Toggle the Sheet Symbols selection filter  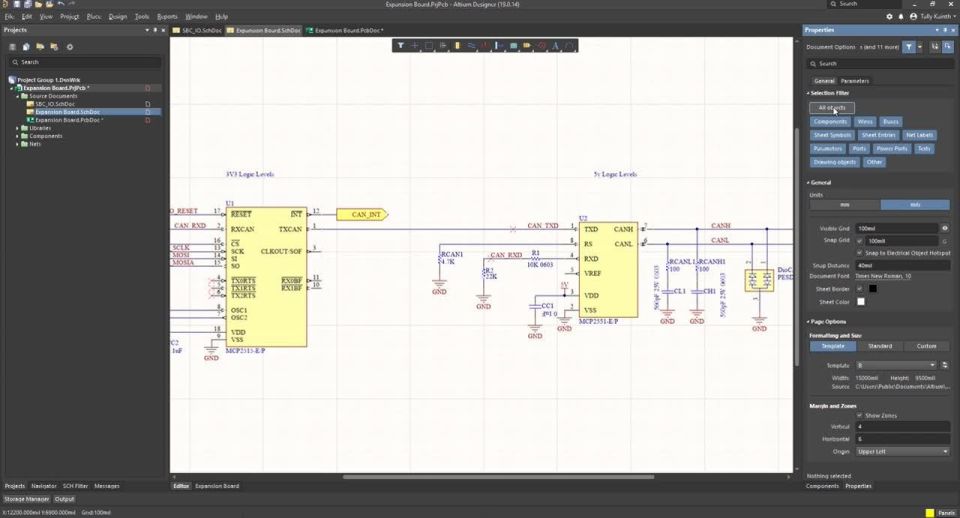[x=832, y=135]
